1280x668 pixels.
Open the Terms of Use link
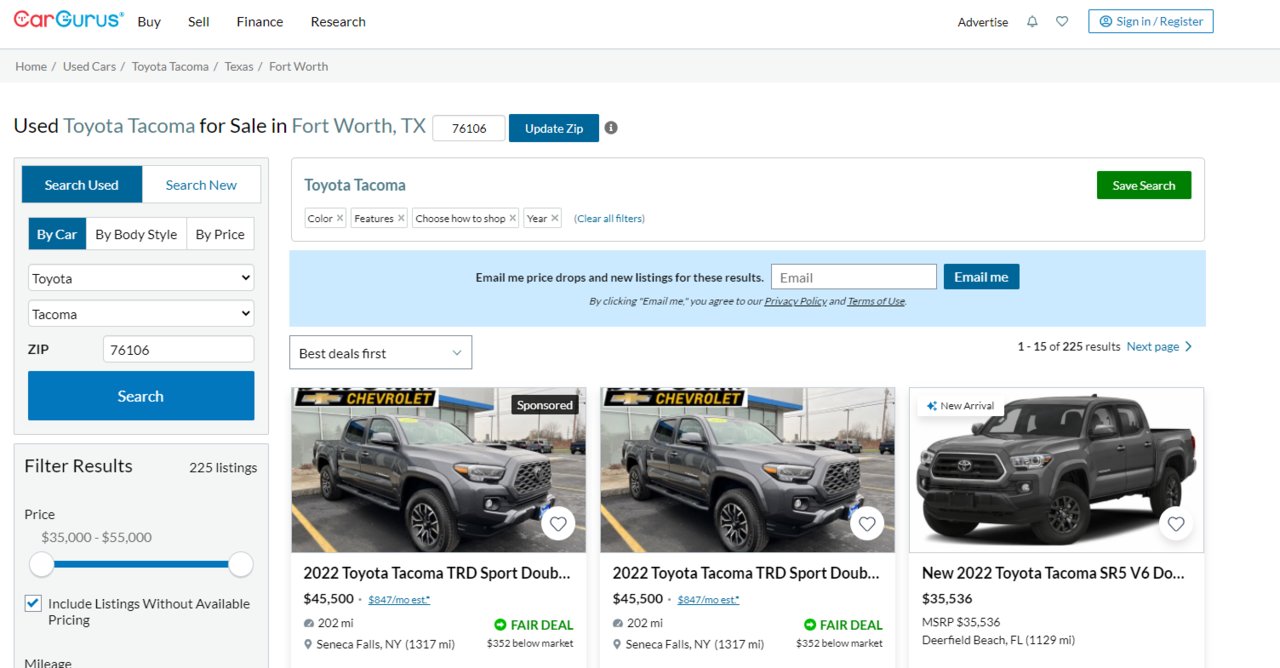click(x=876, y=301)
